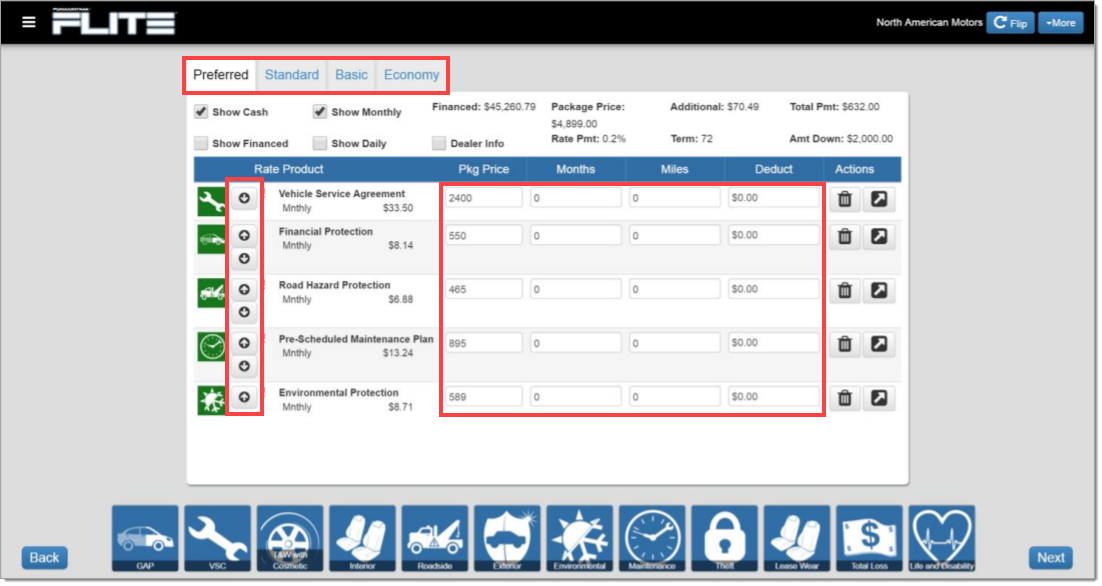Add the Interior product tile
This screenshot has height=586, width=1102.
pos(362,539)
